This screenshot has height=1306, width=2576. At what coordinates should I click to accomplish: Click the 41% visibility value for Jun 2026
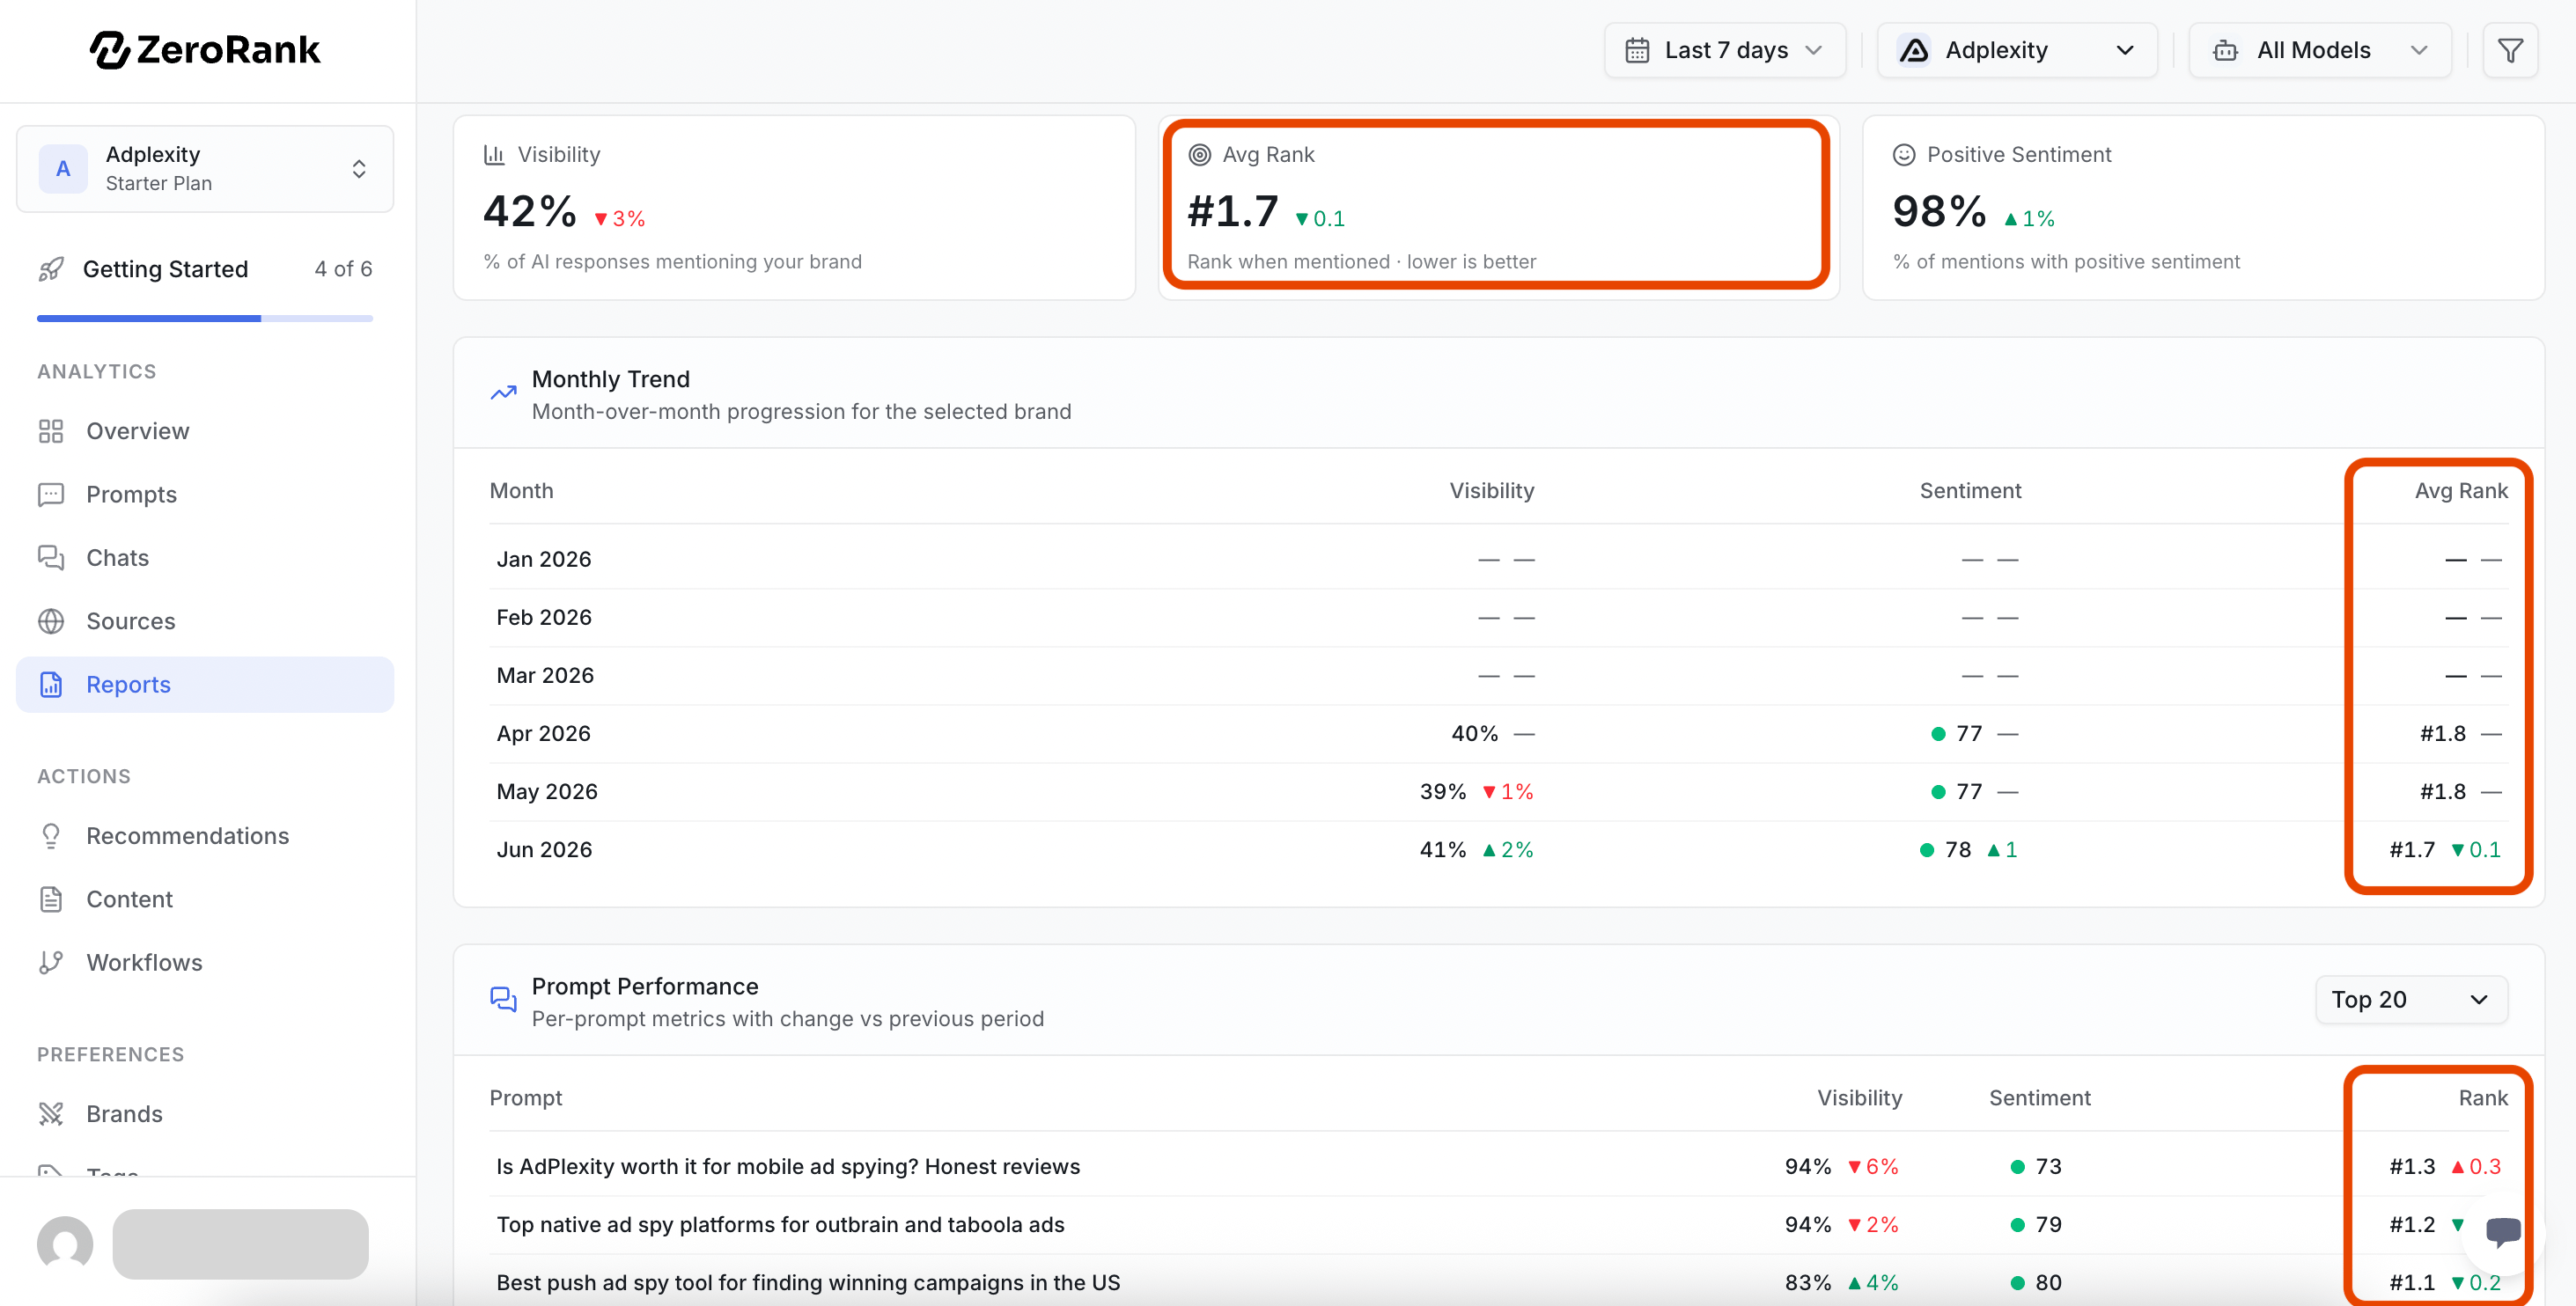1443,849
